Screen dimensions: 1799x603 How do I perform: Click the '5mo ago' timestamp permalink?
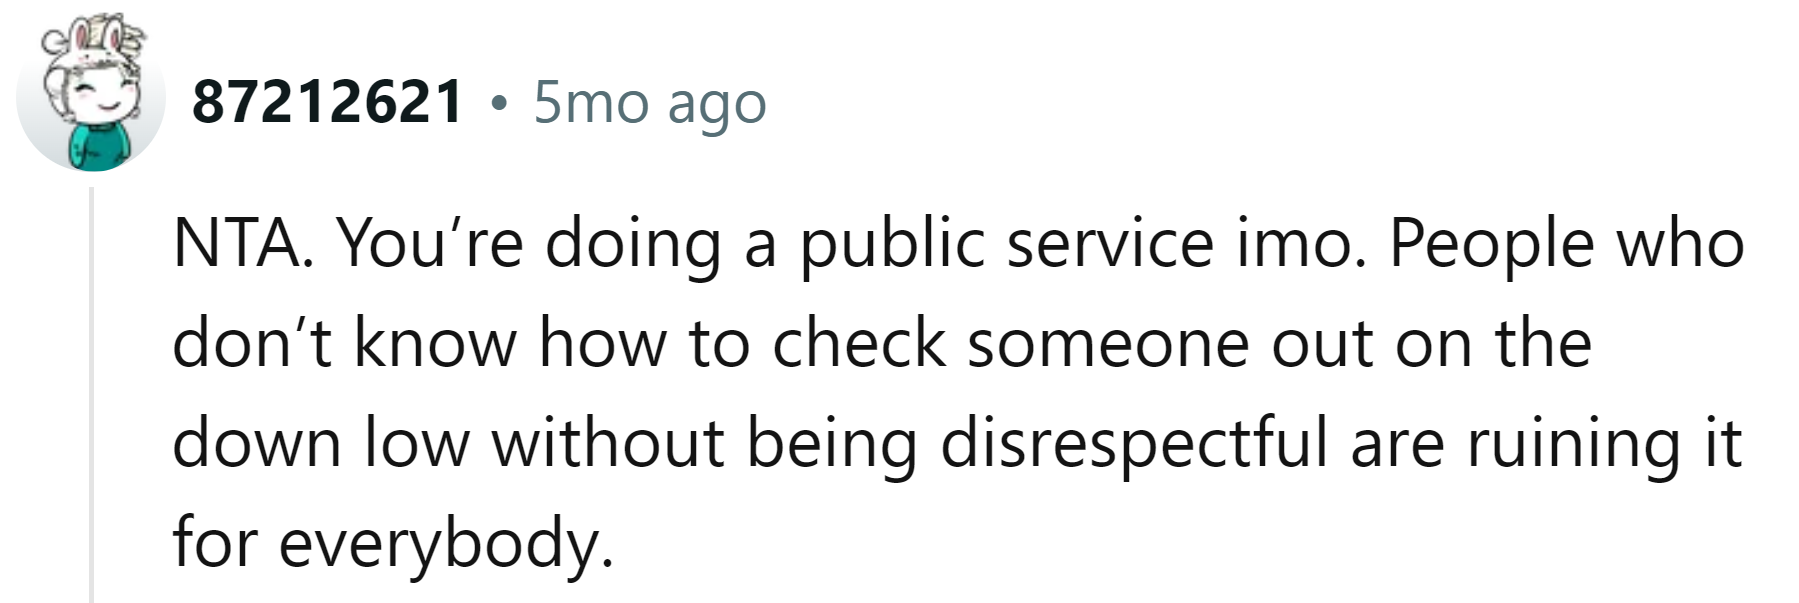[650, 102]
